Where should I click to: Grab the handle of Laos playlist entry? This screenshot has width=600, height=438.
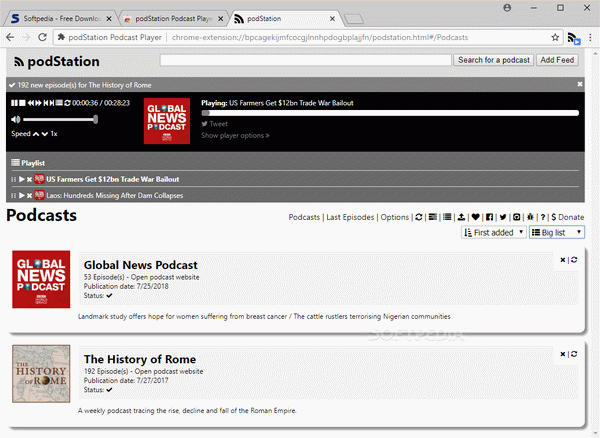[x=13, y=195]
